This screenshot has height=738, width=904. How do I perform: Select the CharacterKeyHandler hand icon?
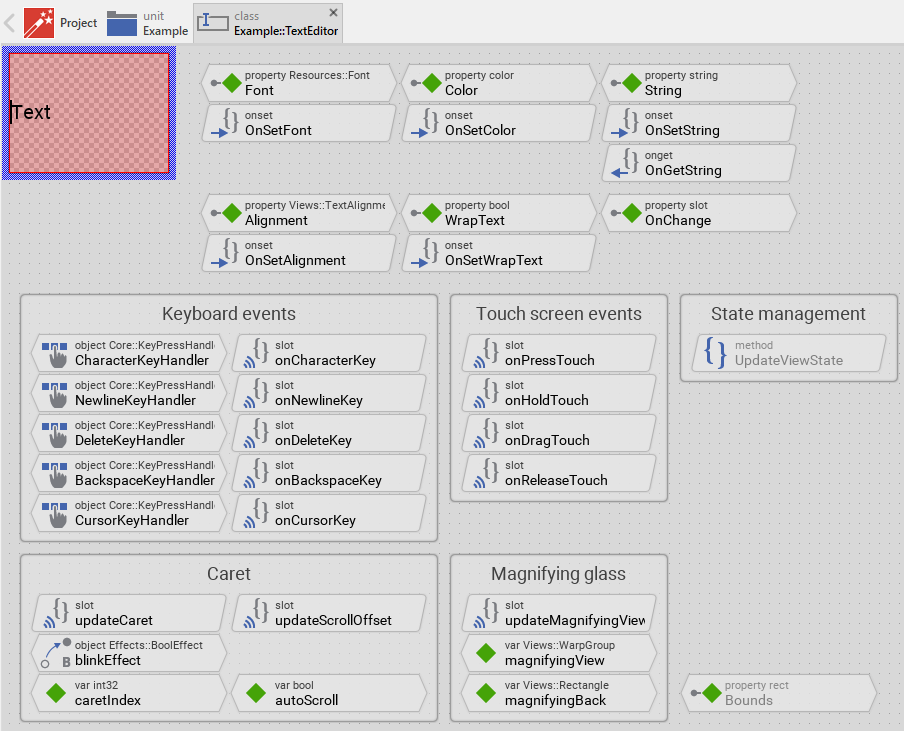click(55, 353)
